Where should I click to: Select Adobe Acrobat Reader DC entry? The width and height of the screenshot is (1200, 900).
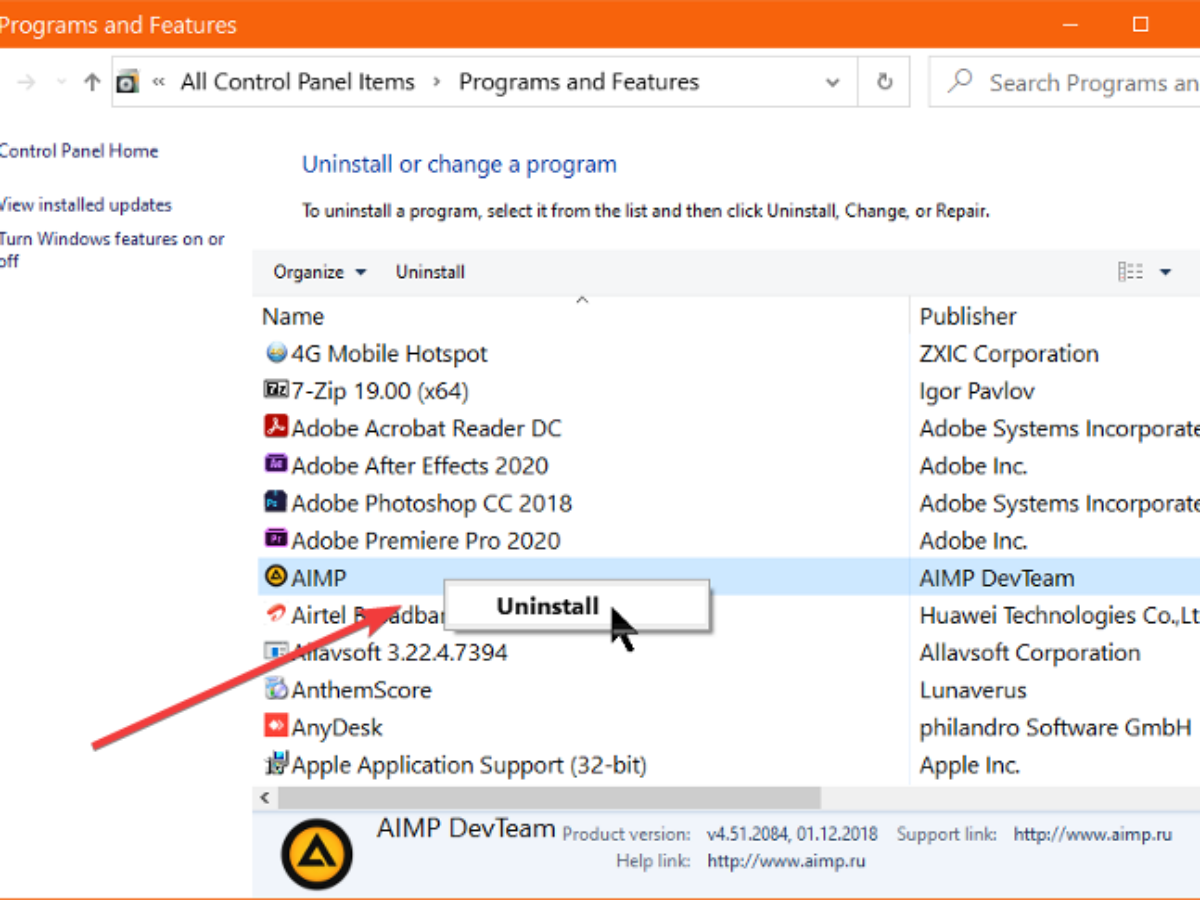coord(727,428)
